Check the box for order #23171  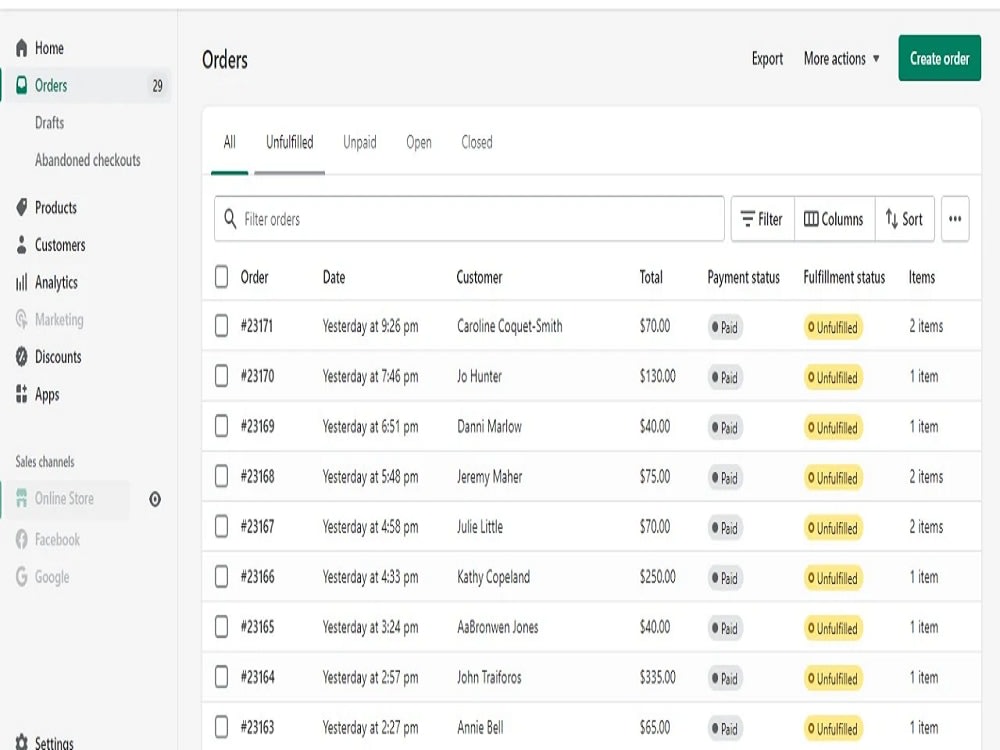pos(221,325)
